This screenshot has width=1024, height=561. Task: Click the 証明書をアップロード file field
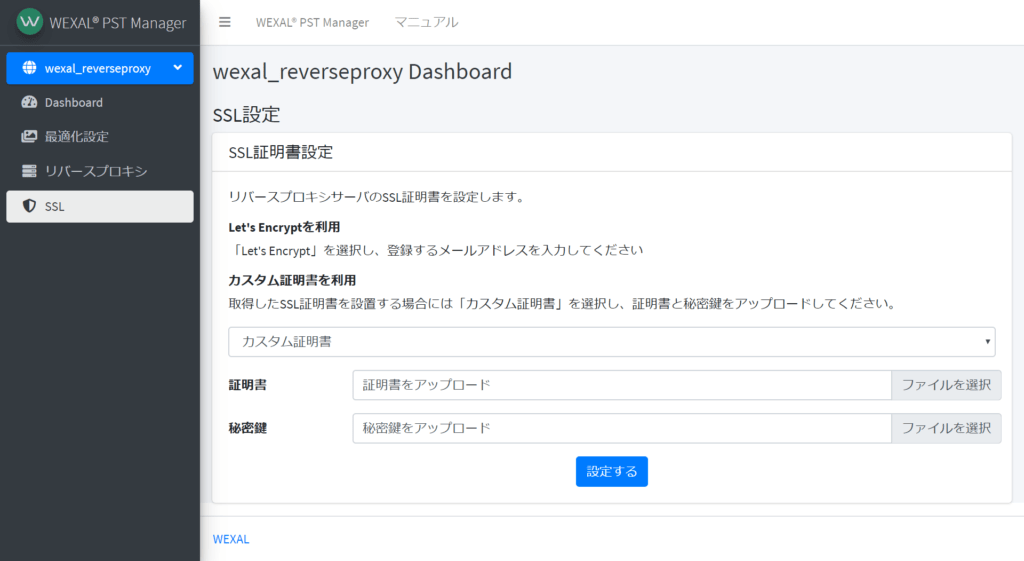tap(622, 385)
